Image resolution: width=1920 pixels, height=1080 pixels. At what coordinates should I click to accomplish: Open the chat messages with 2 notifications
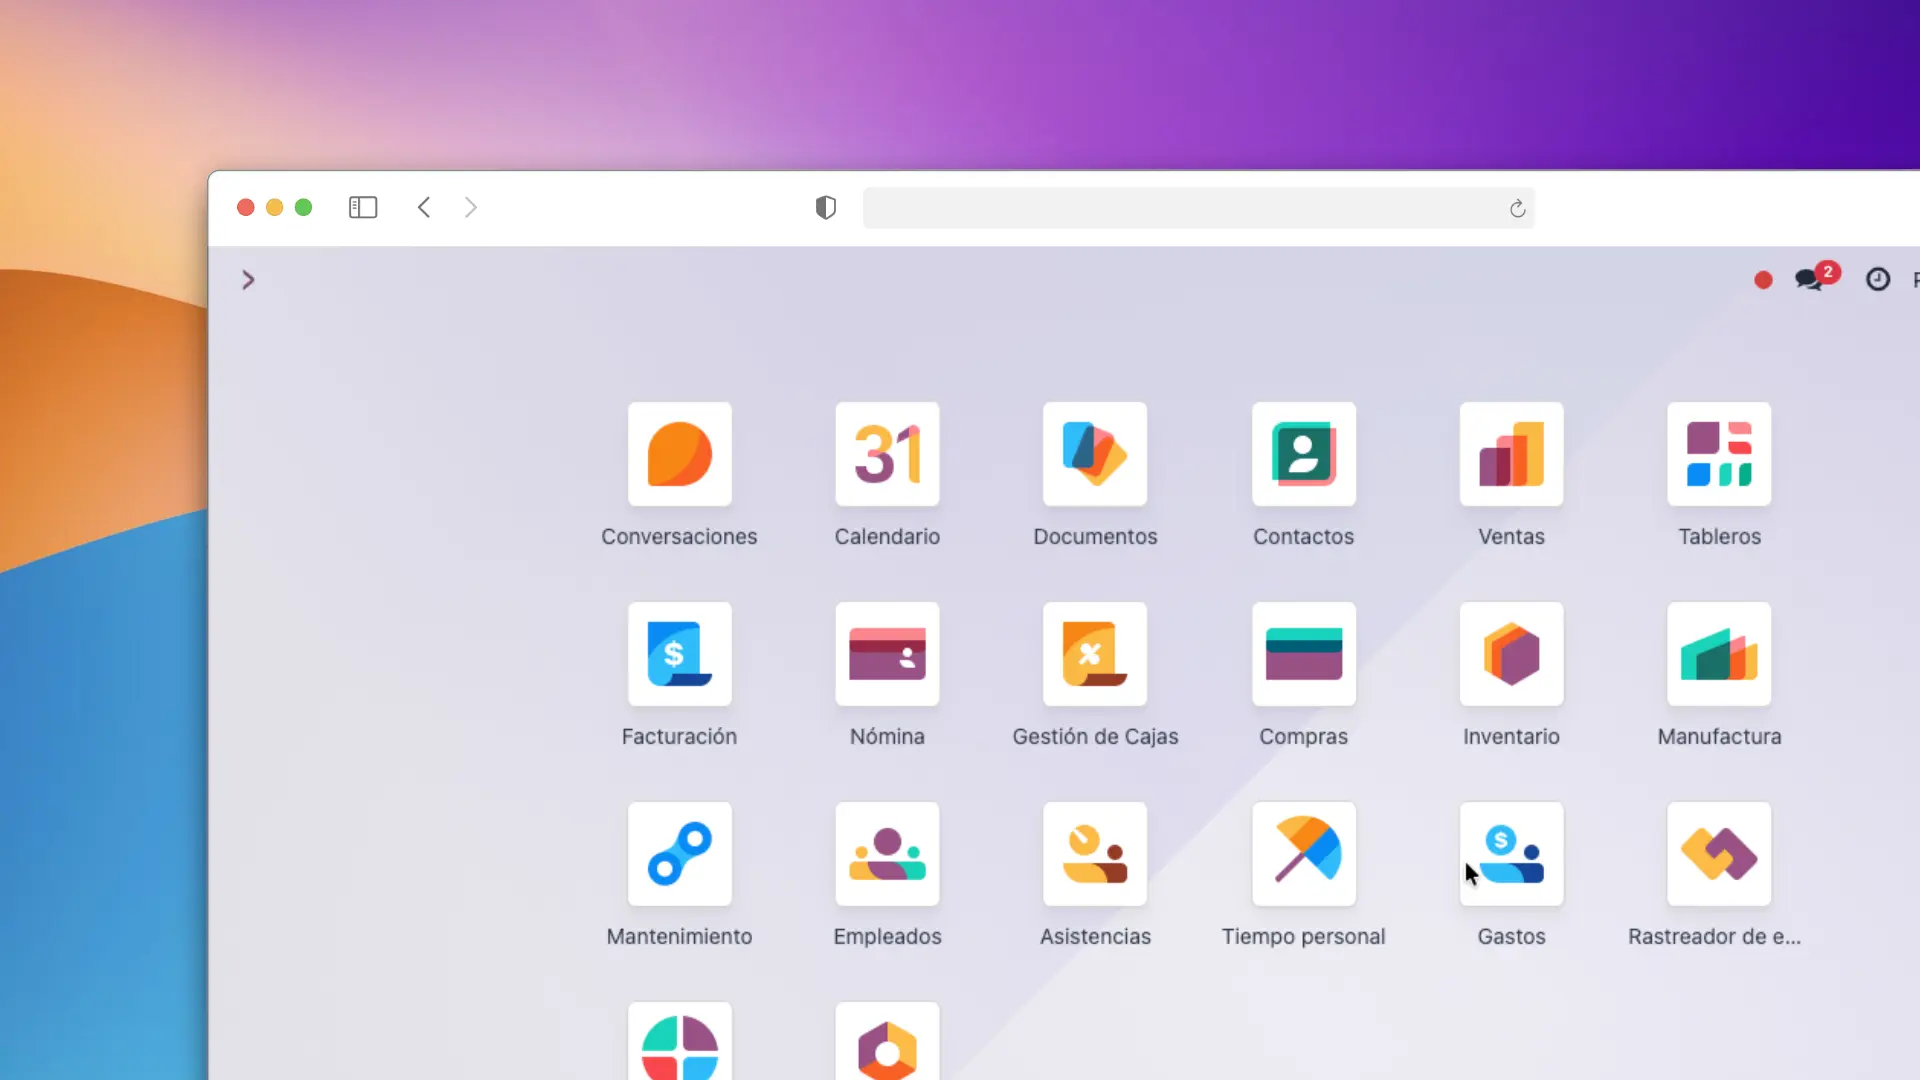click(1810, 279)
